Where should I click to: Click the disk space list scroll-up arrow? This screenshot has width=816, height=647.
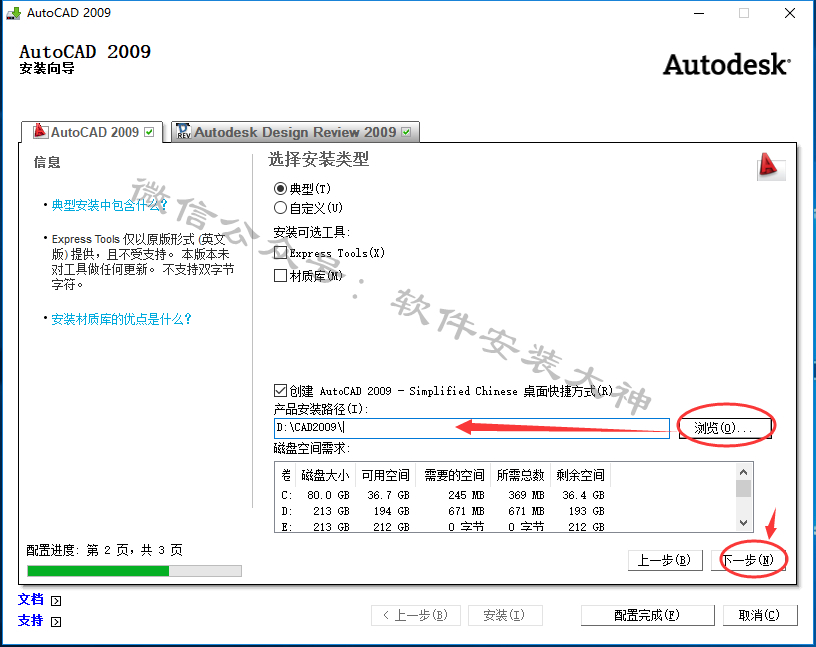click(x=744, y=472)
